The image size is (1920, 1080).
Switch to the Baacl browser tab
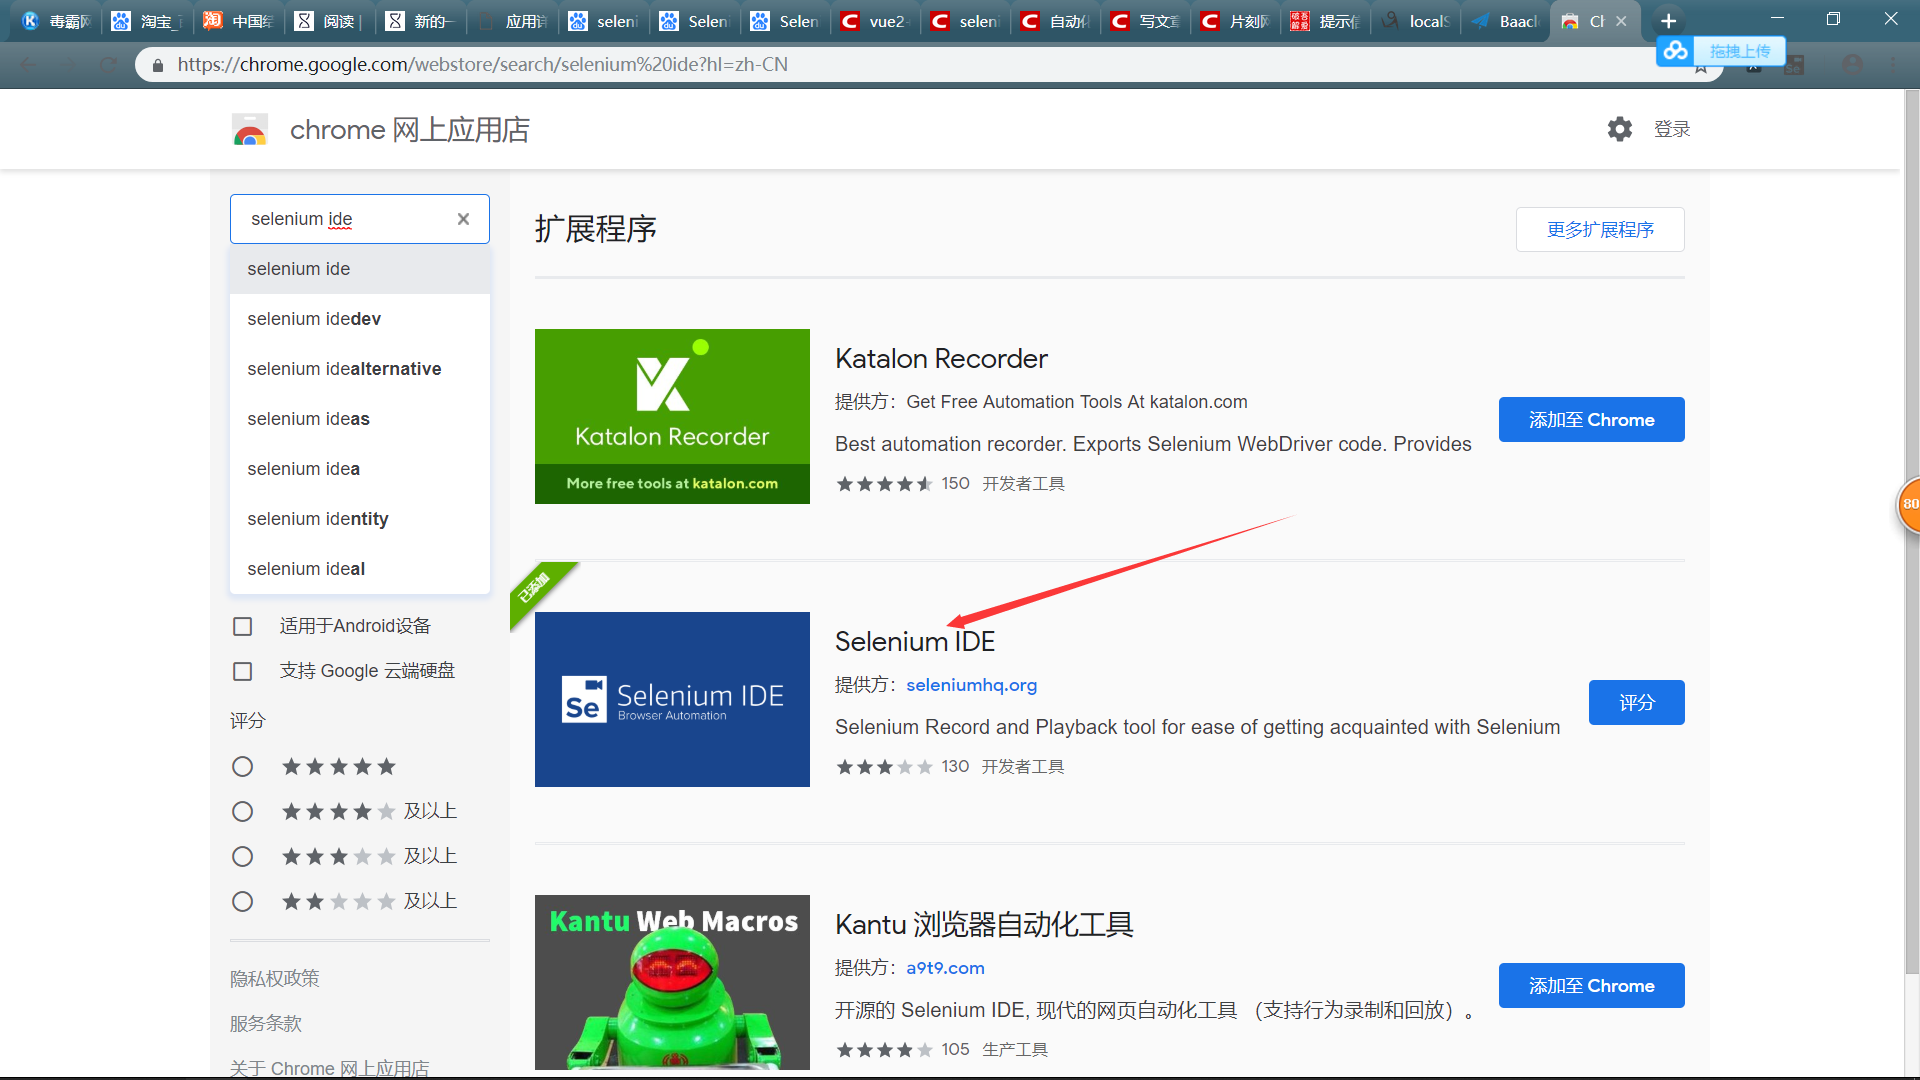tap(1505, 21)
